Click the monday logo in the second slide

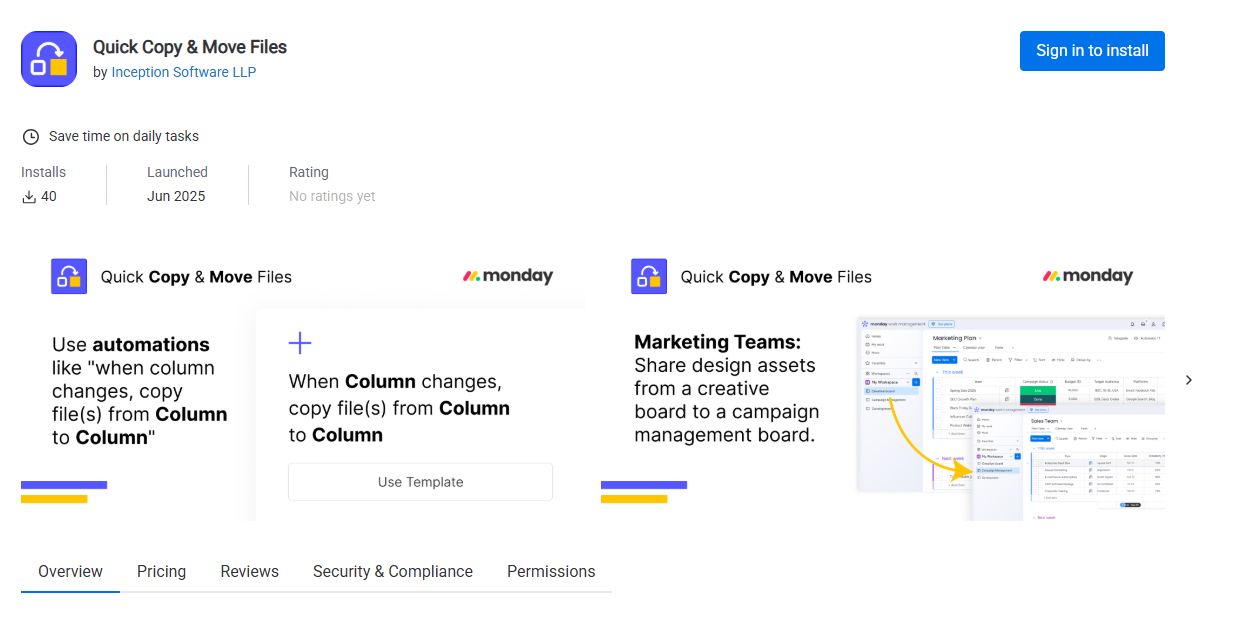pos(1088,276)
